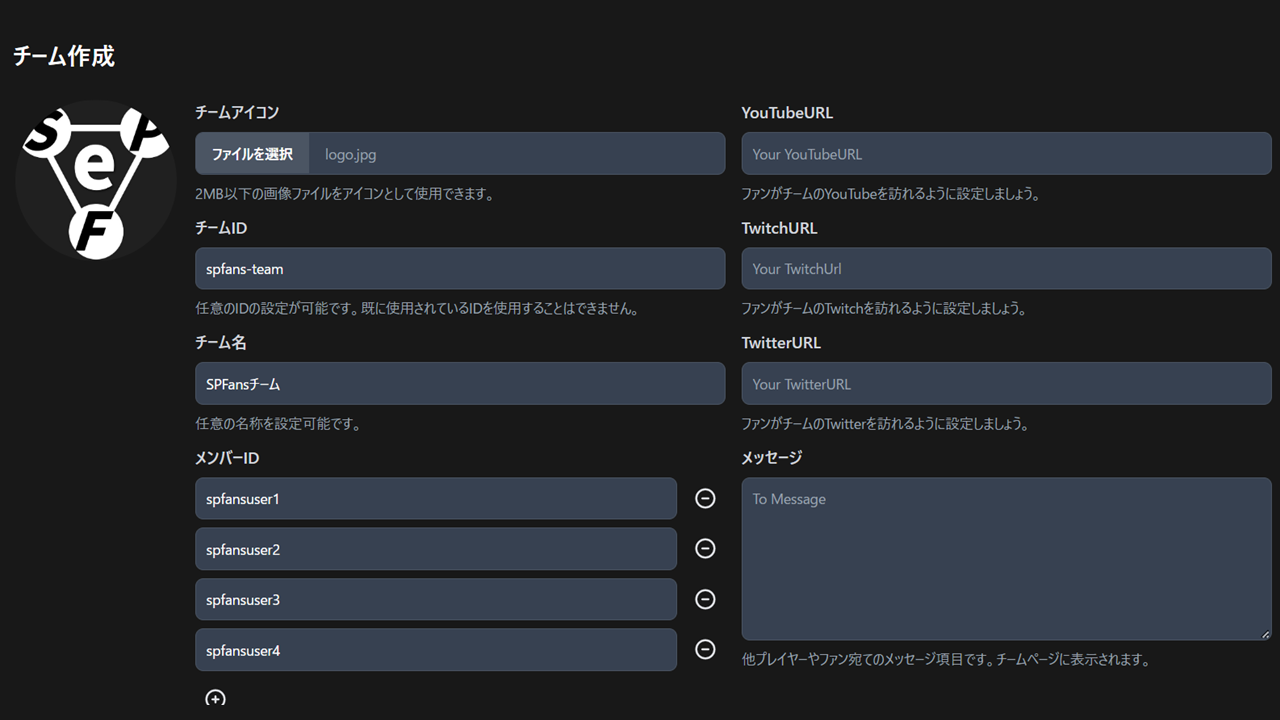The width and height of the screenshot is (1280, 720).
Task: Edit the spfansuser2 member ID field
Action: 436,549
